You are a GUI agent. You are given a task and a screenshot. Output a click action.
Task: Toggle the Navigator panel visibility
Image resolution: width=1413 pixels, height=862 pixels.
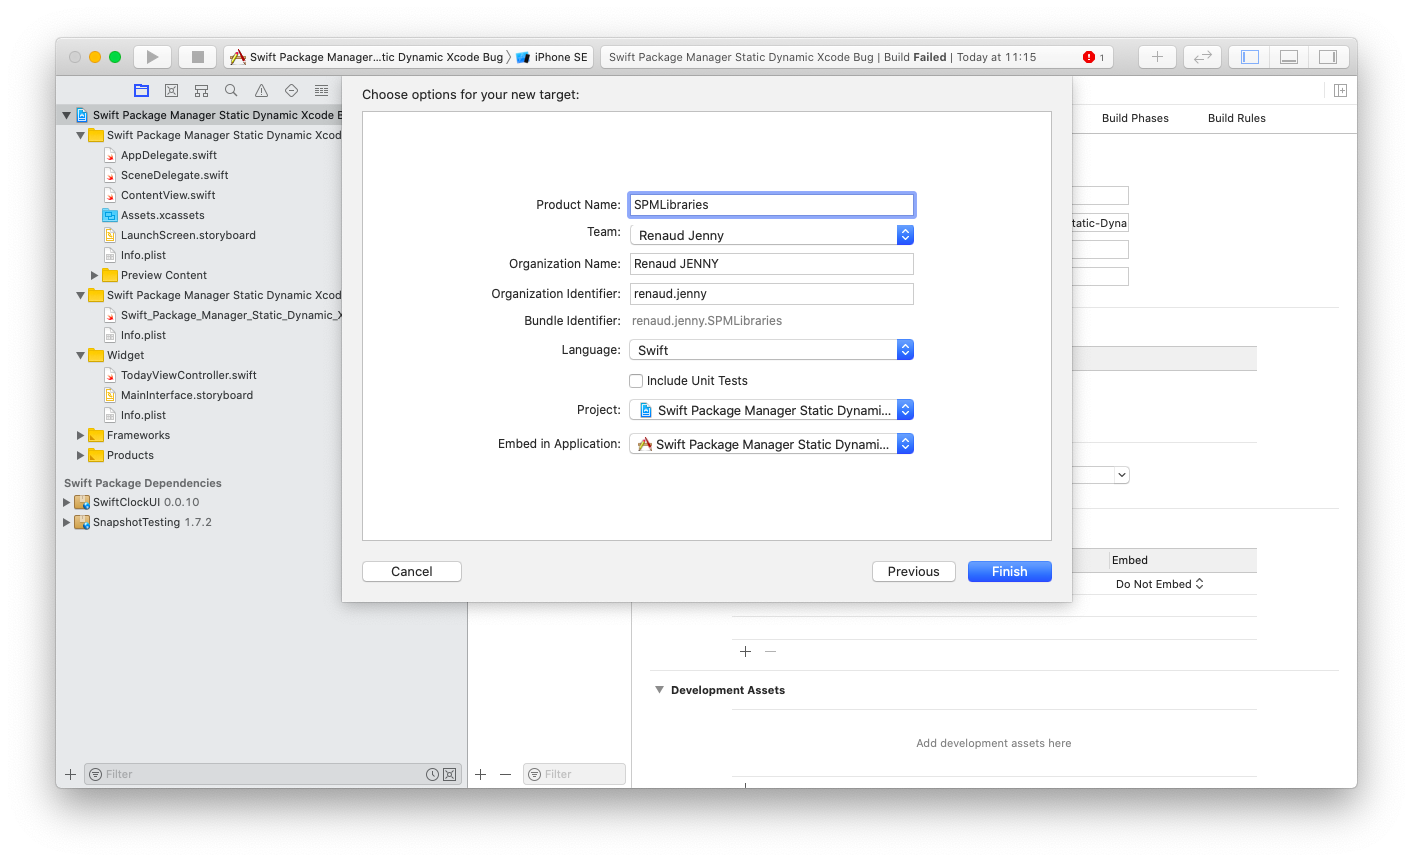1250,57
